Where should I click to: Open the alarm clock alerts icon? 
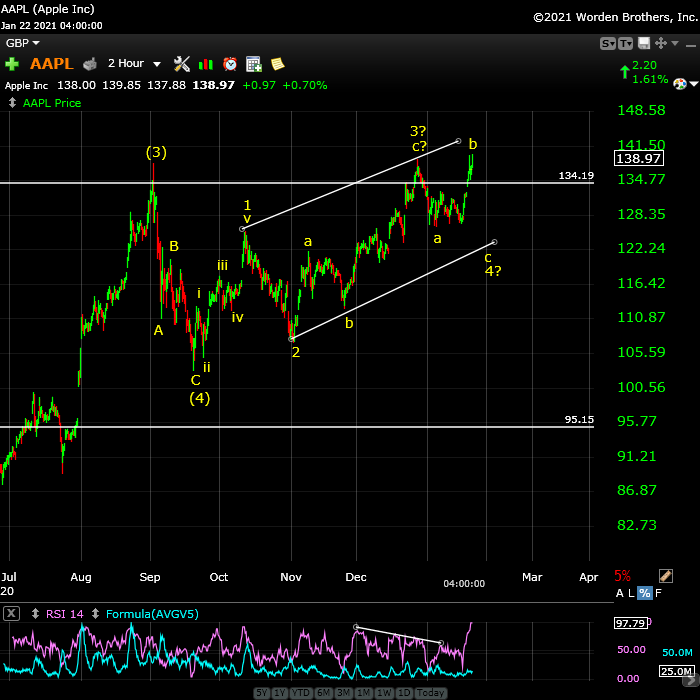point(230,64)
